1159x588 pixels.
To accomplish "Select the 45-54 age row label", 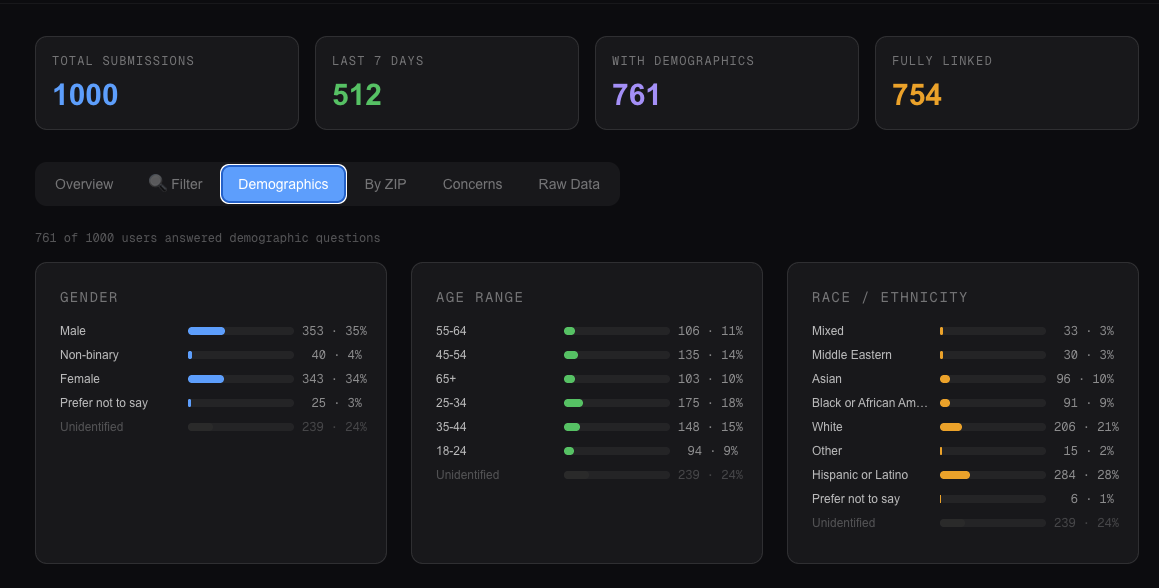I will 451,355.
